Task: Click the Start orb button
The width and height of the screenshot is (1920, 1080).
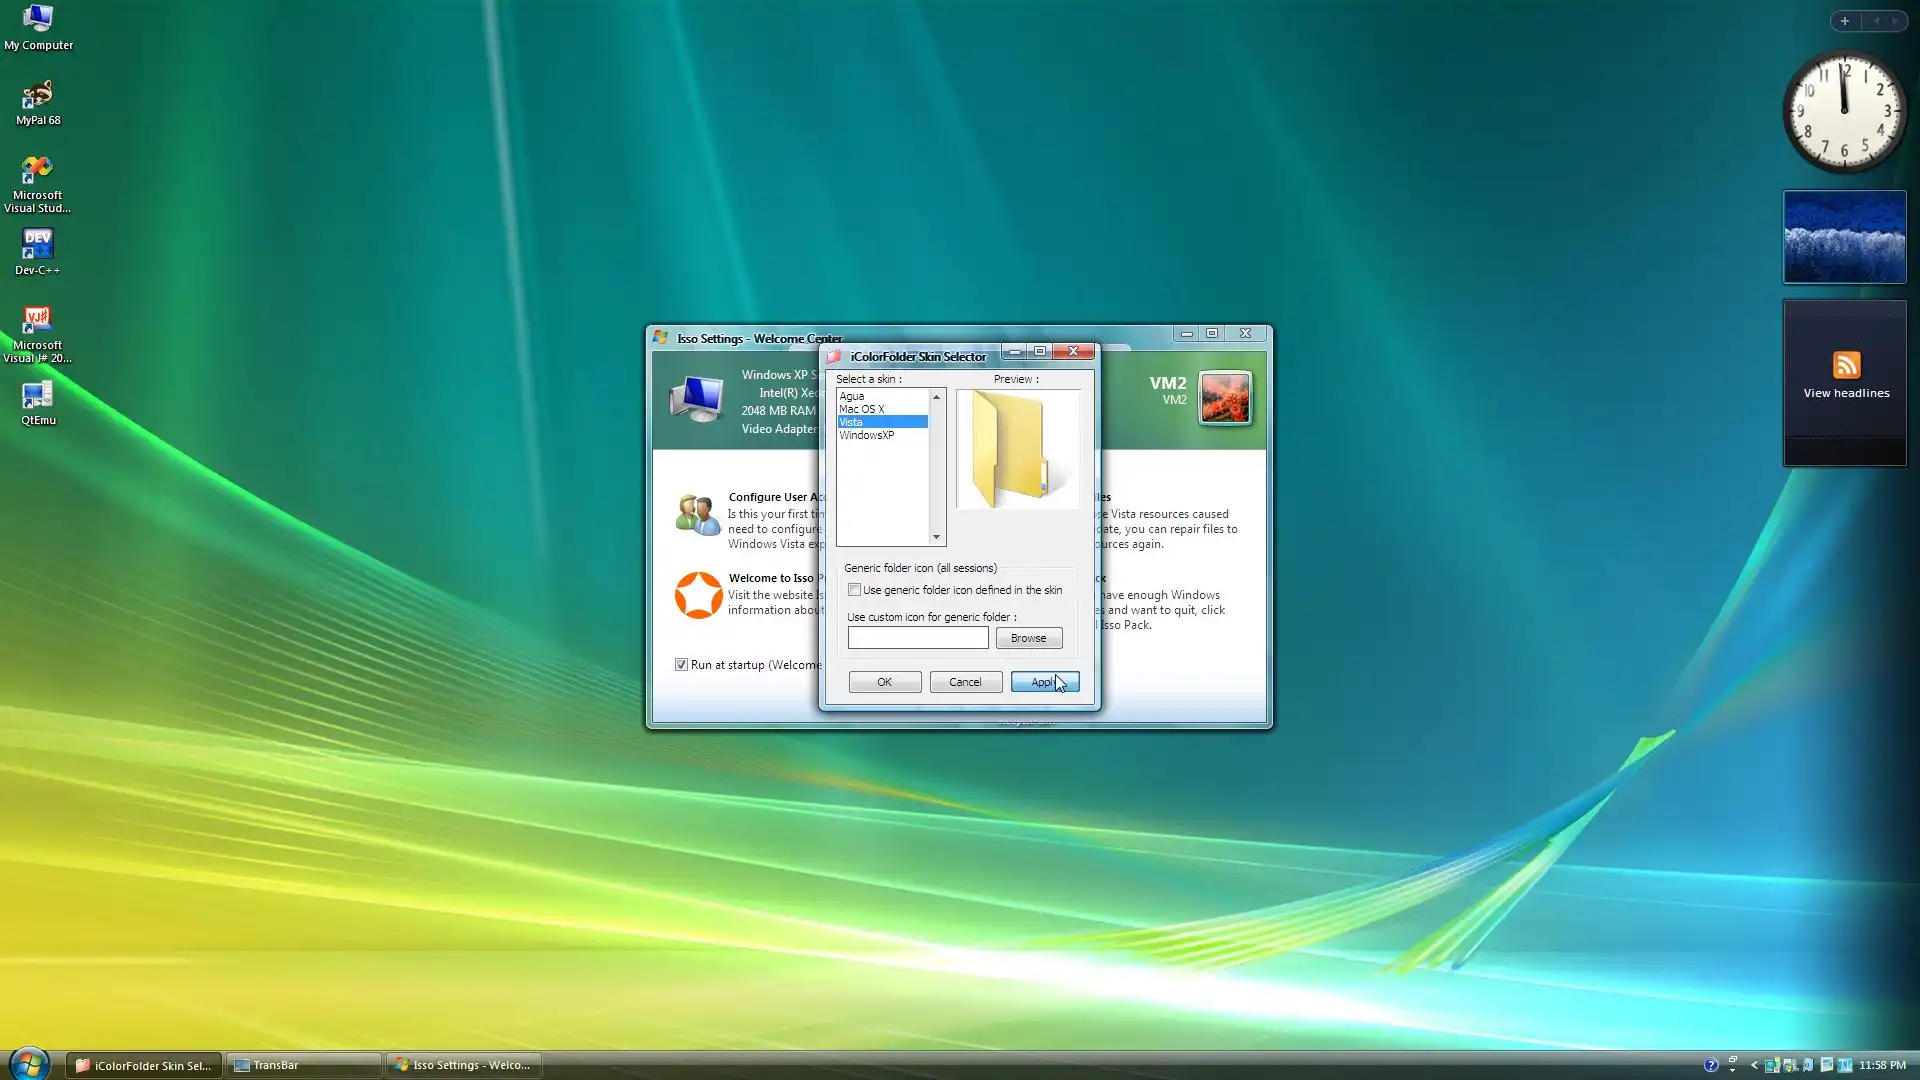Action: tap(29, 1064)
